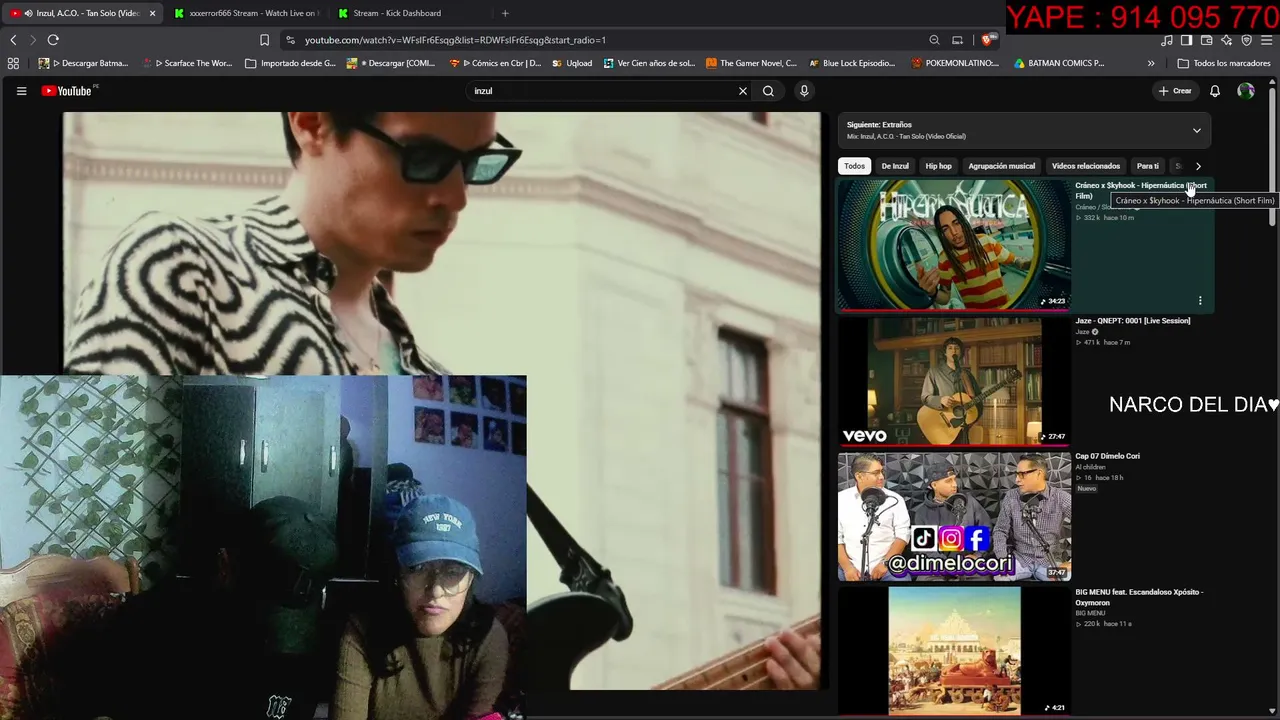Open the POKEMONLATINO bookmark

tap(955, 63)
